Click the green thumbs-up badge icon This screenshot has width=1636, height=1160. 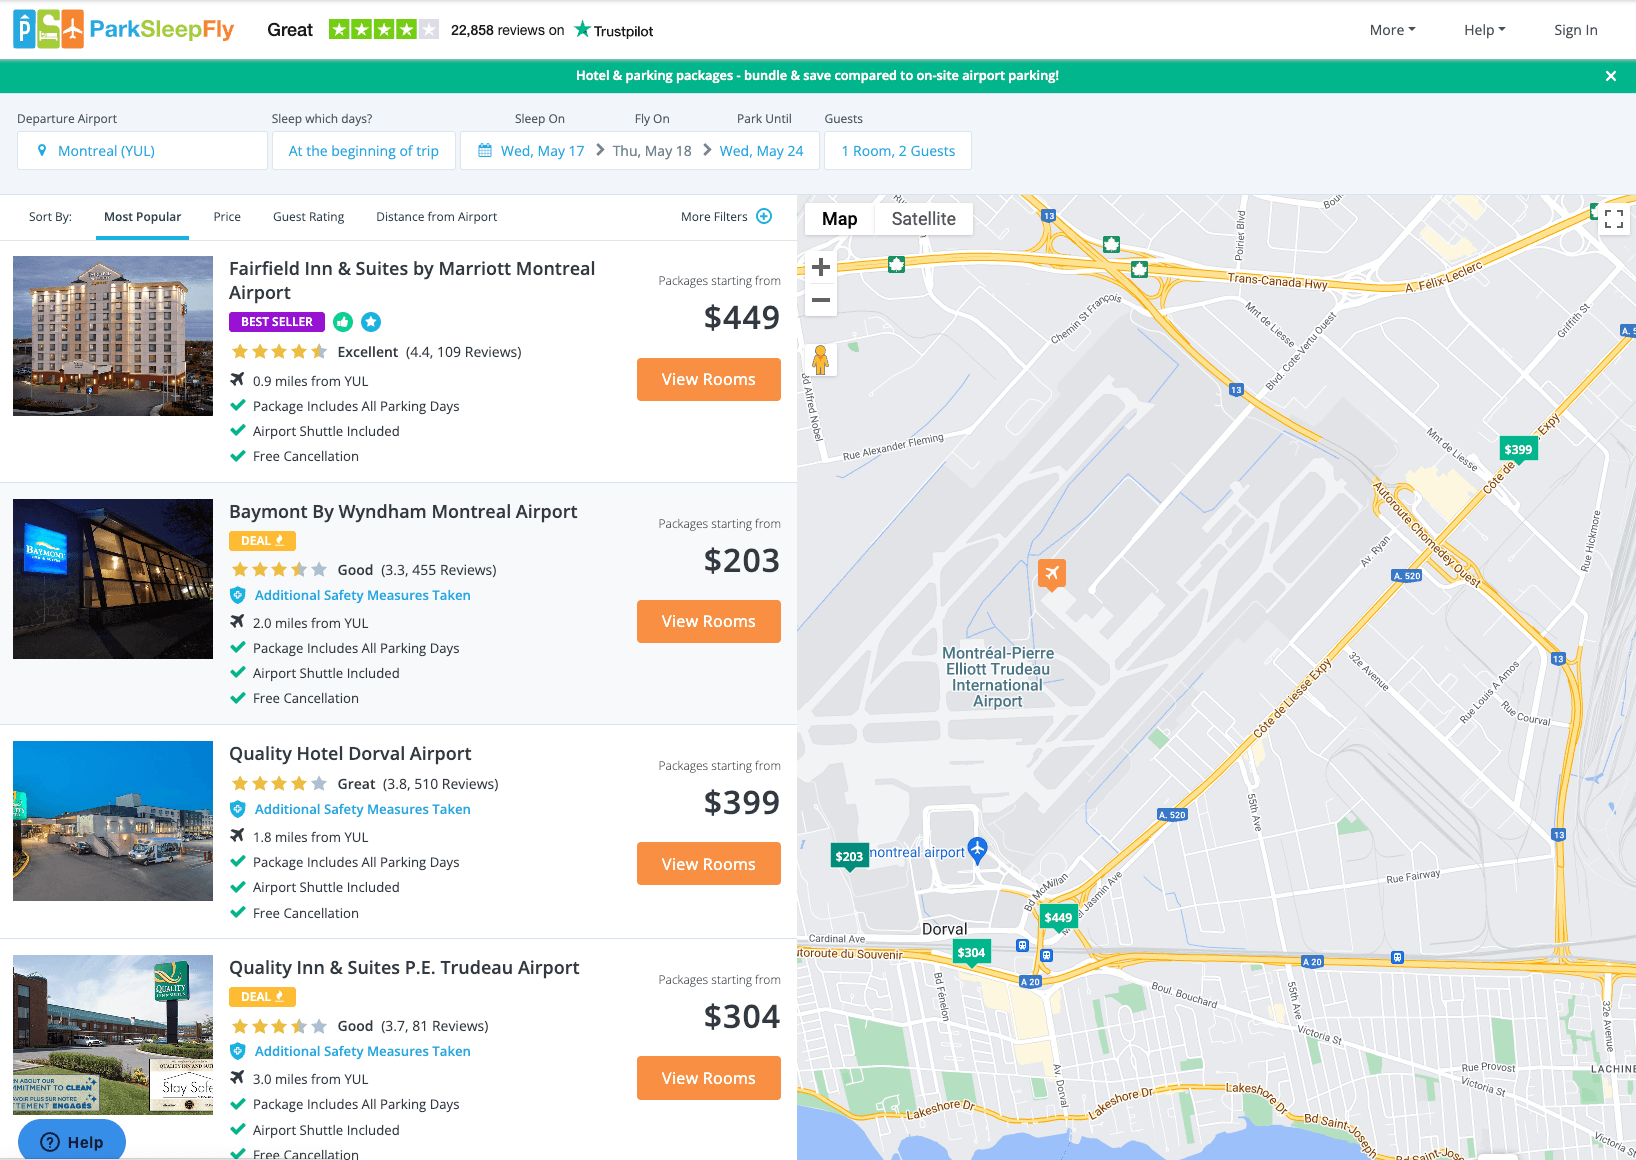343,322
